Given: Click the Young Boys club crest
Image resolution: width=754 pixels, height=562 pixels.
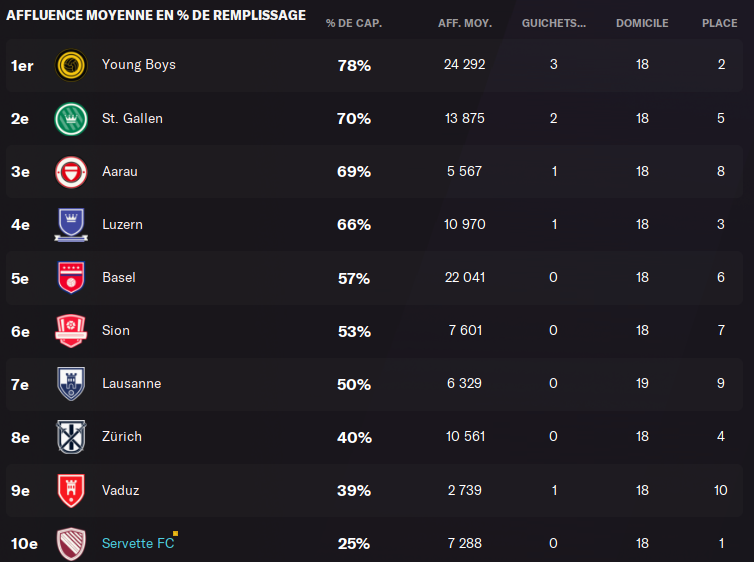Looking at the screenshot, I should (x=71, y=65).
